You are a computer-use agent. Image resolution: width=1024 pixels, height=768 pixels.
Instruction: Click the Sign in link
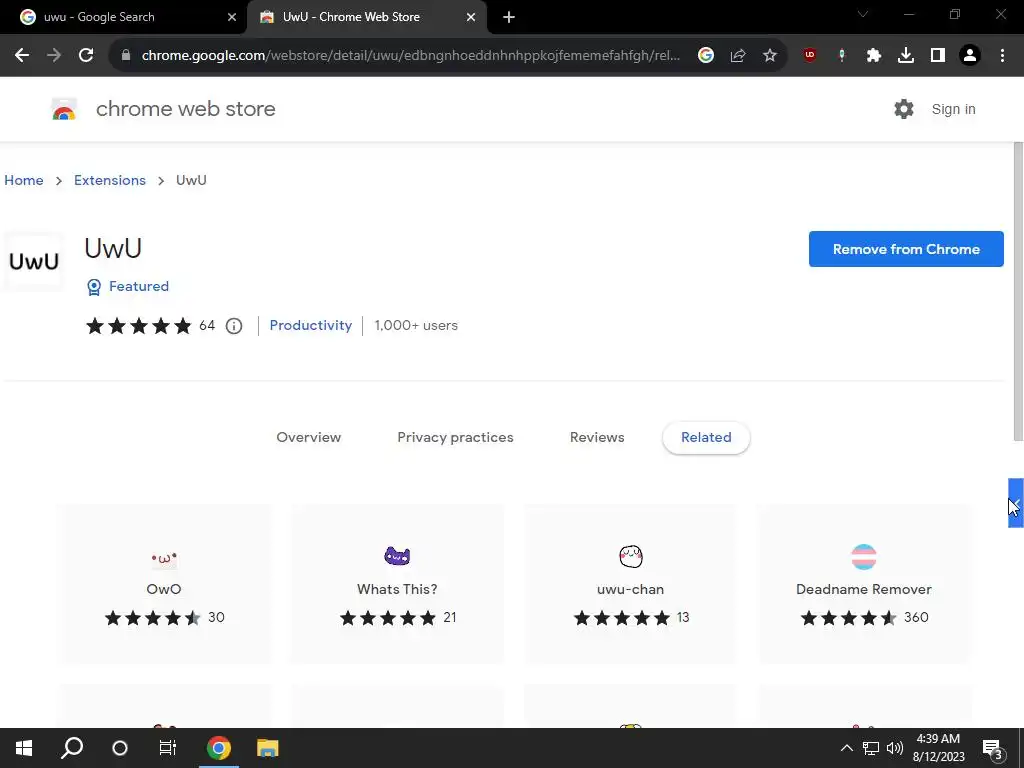point(953,109)
